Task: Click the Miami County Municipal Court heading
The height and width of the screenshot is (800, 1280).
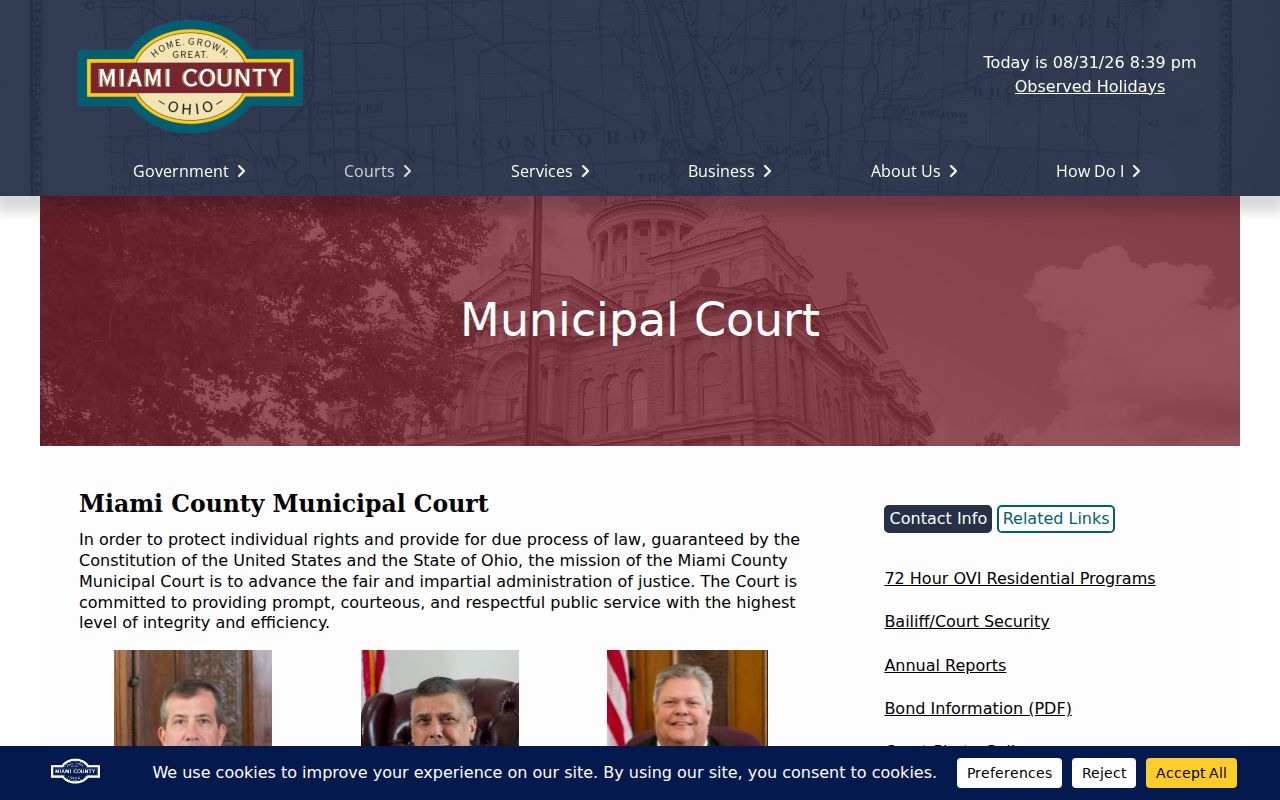Action: 284,503
